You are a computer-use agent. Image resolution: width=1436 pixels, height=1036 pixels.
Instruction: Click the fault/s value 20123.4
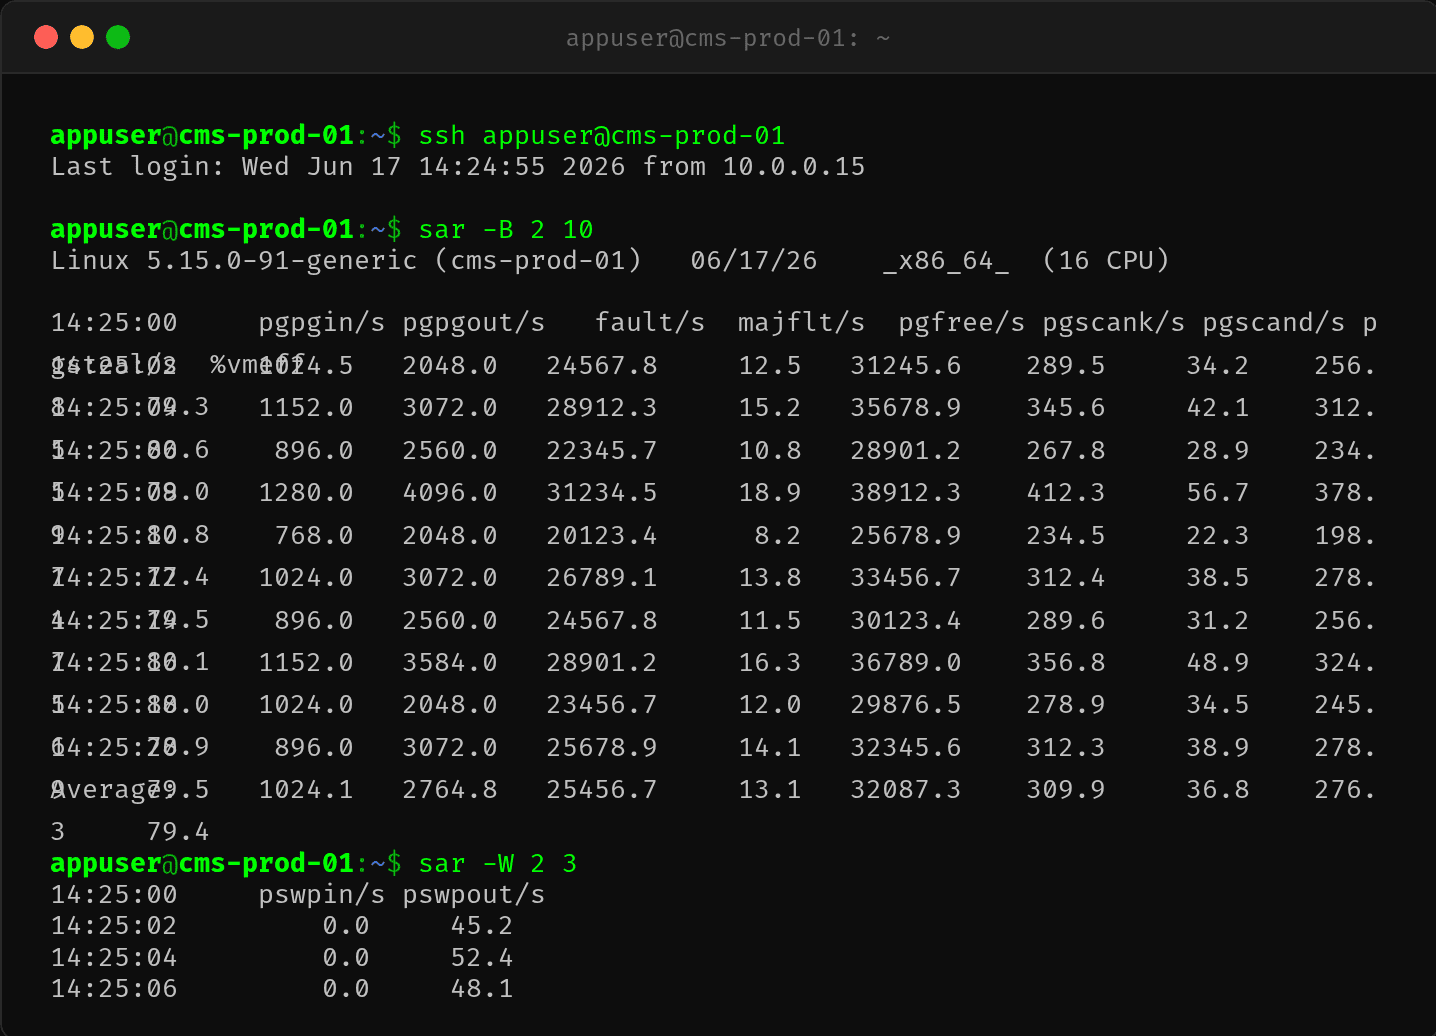(x=602, y=535)
